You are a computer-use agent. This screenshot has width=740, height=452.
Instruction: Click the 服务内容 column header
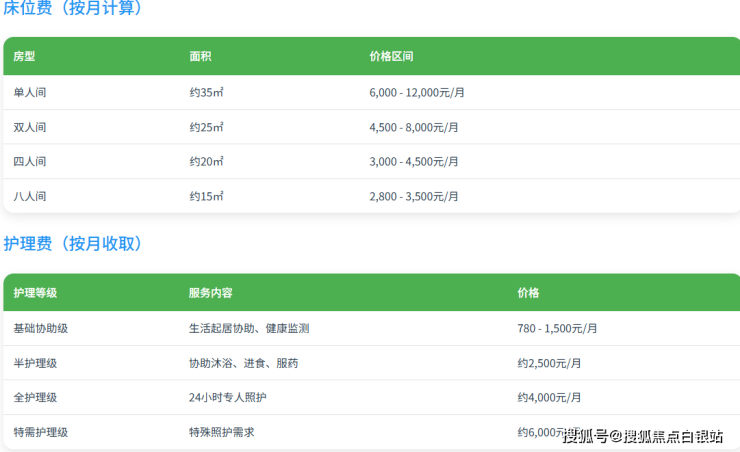210,293
